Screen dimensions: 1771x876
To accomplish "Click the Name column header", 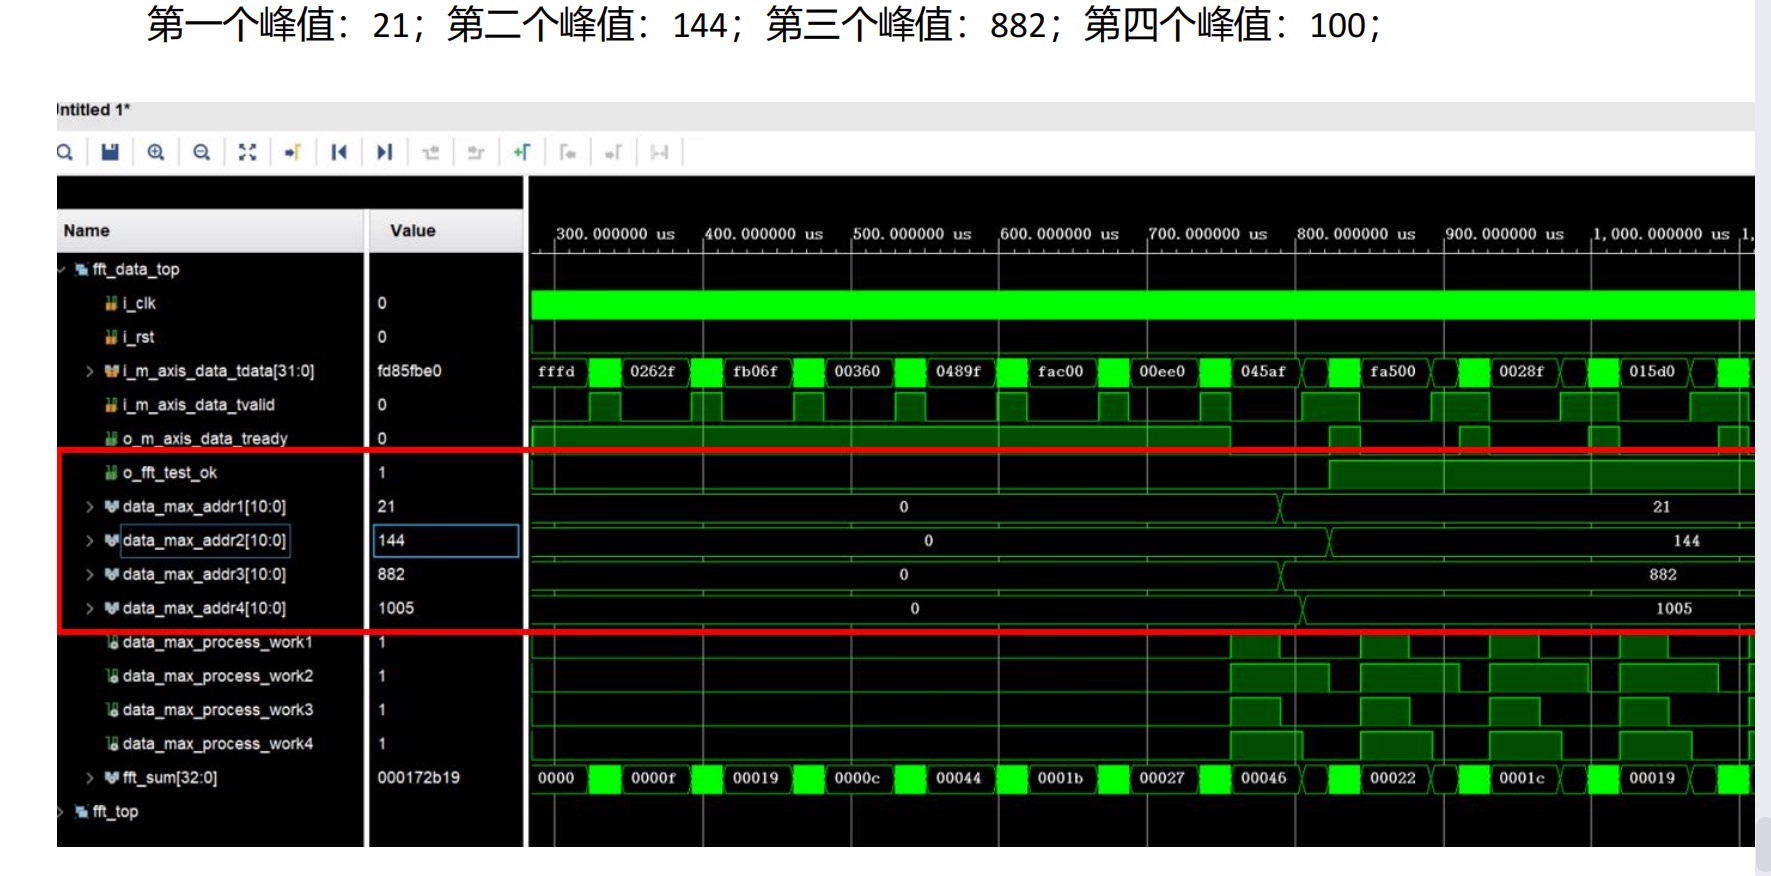I will pyautogui.click(x=210, y=231).
